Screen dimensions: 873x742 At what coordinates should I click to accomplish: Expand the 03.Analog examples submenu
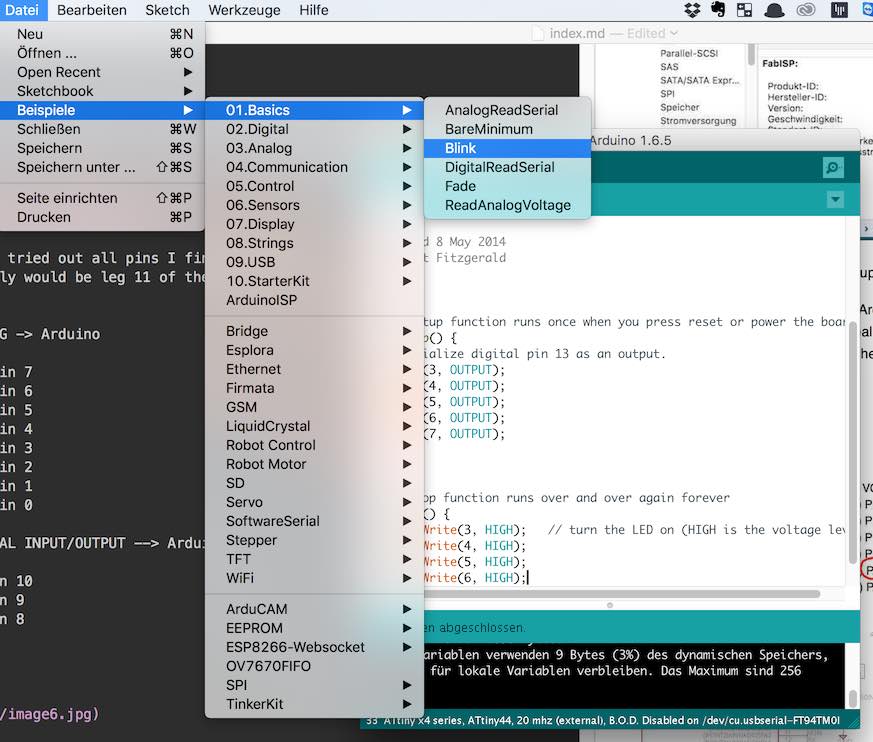(x=315, y=148)
